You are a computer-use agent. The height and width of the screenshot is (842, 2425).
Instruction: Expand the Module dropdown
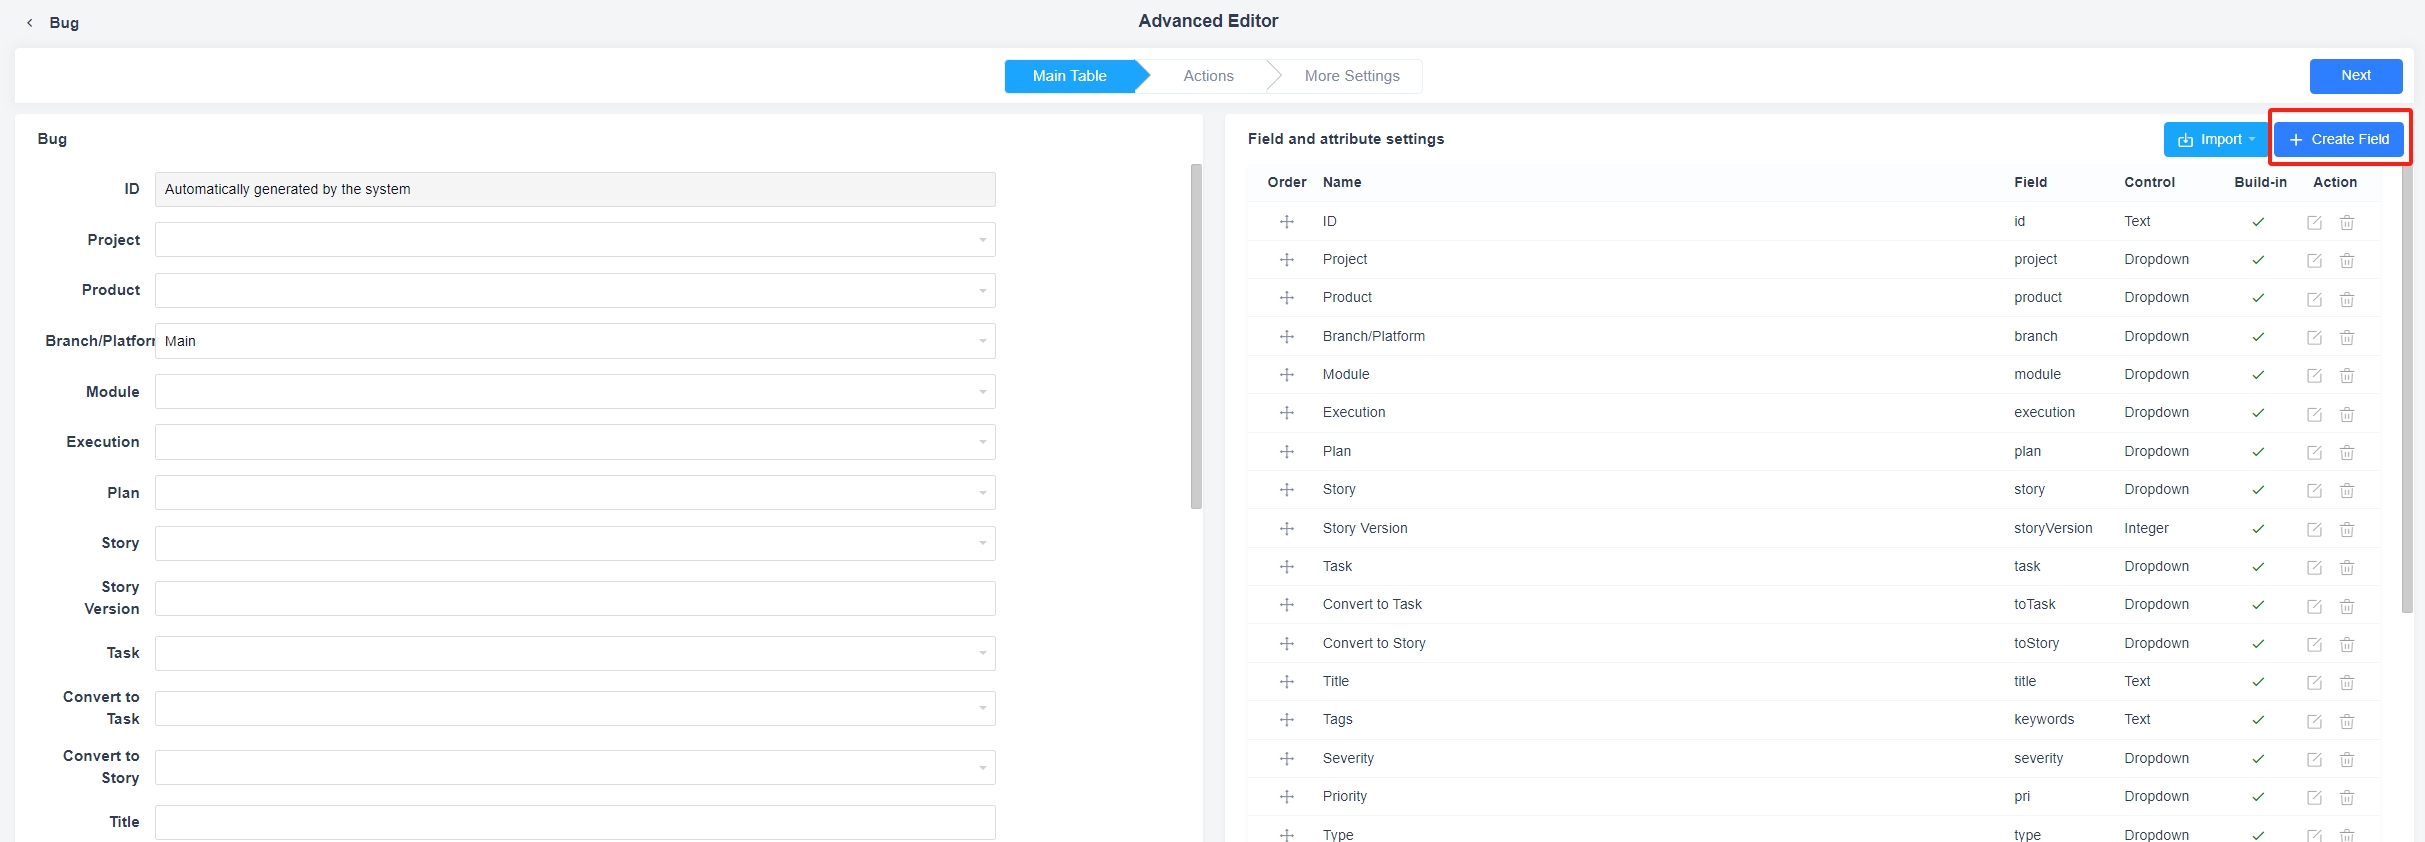click(575, 392)
